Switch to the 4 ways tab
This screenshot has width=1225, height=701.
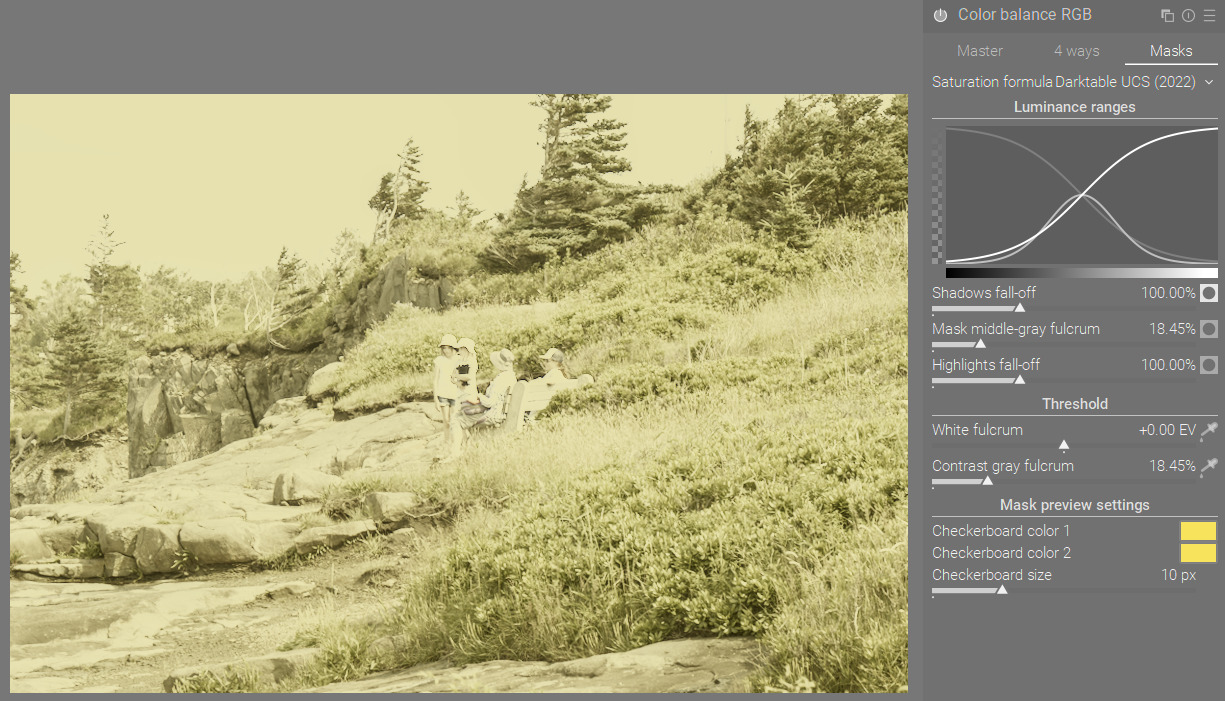(1076, 51)
